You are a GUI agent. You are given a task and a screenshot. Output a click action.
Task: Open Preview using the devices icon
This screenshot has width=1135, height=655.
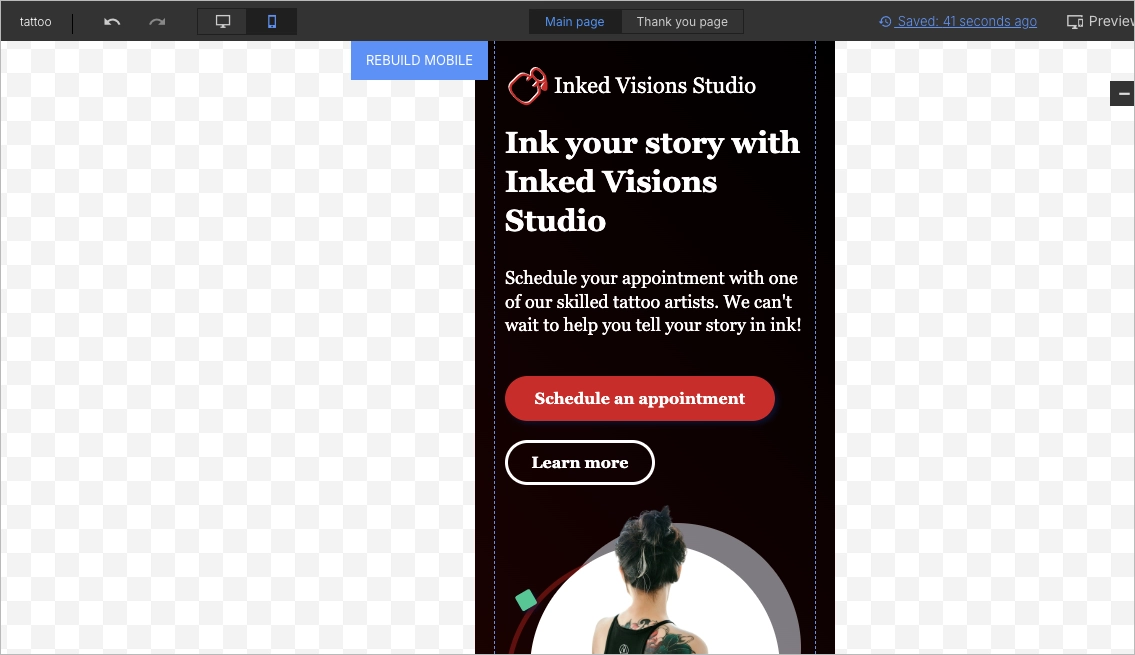click(x=1075, y=20)
